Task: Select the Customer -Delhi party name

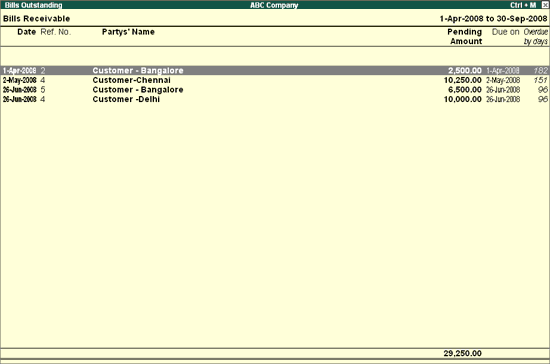Action: [x=126, y=99]
